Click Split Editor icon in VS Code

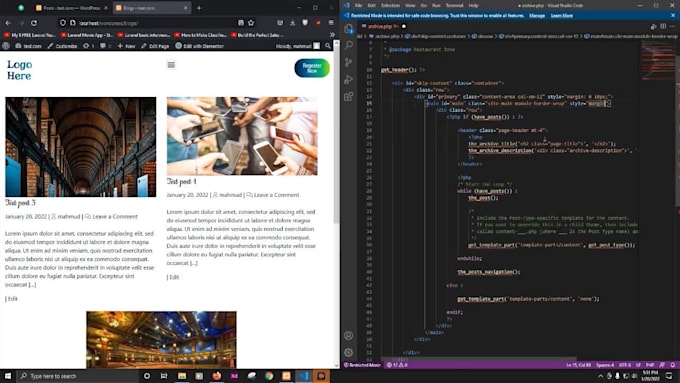[x=663, y=26]
